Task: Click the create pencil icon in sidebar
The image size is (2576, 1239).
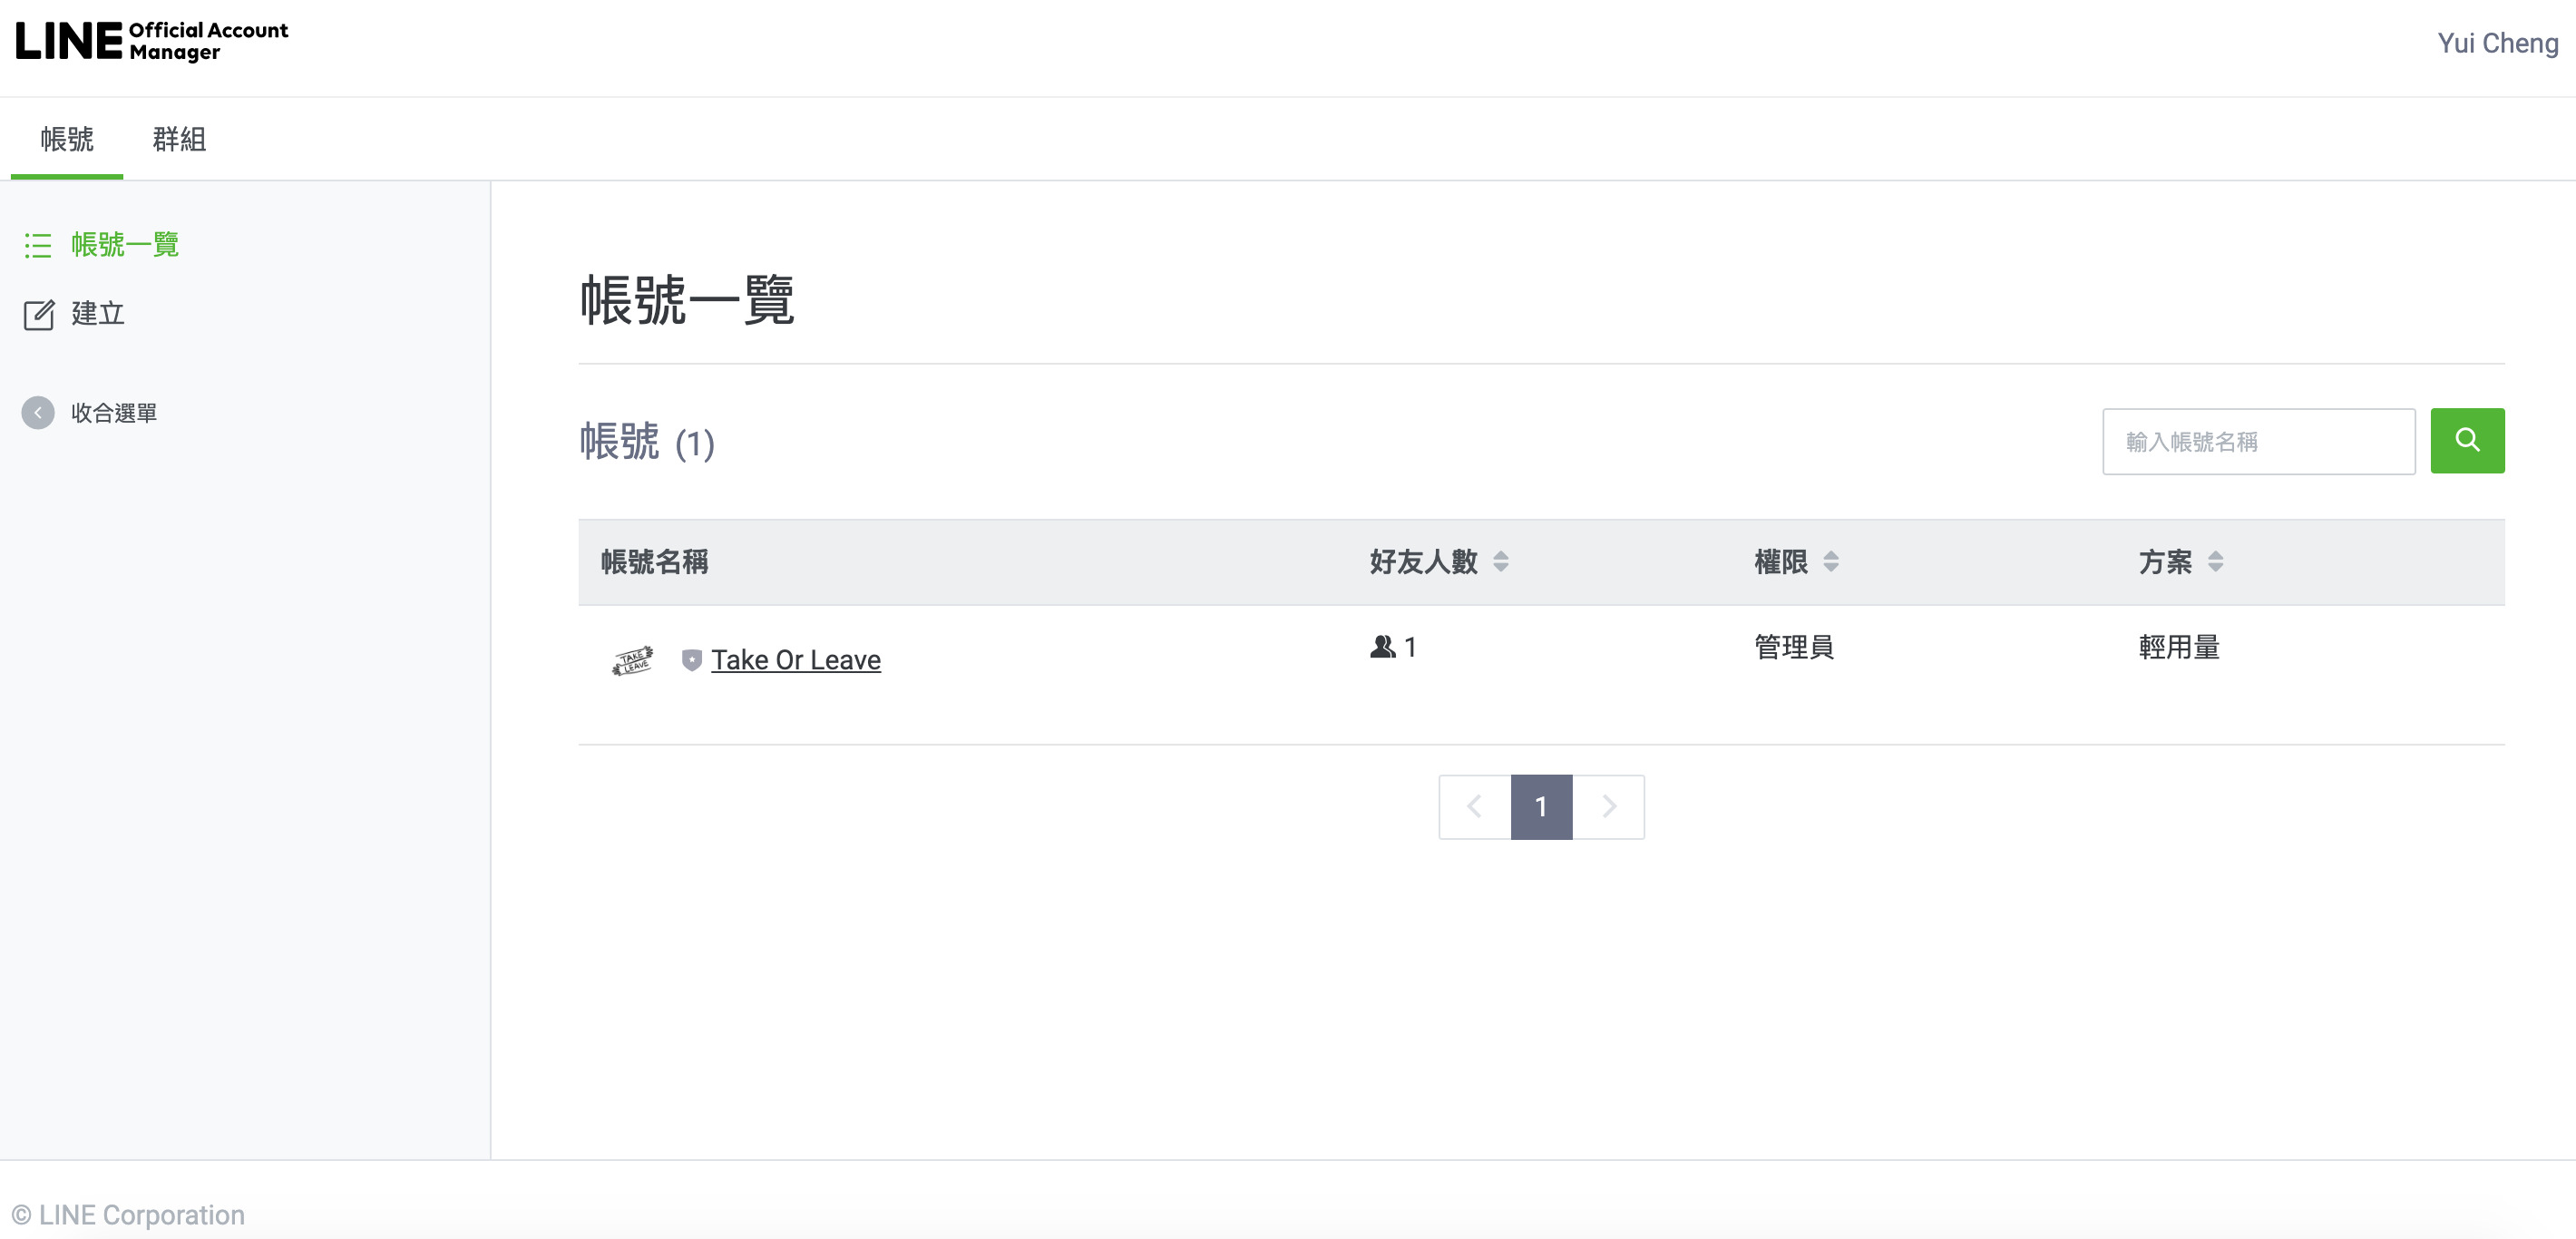Action: tap(38, 315)
